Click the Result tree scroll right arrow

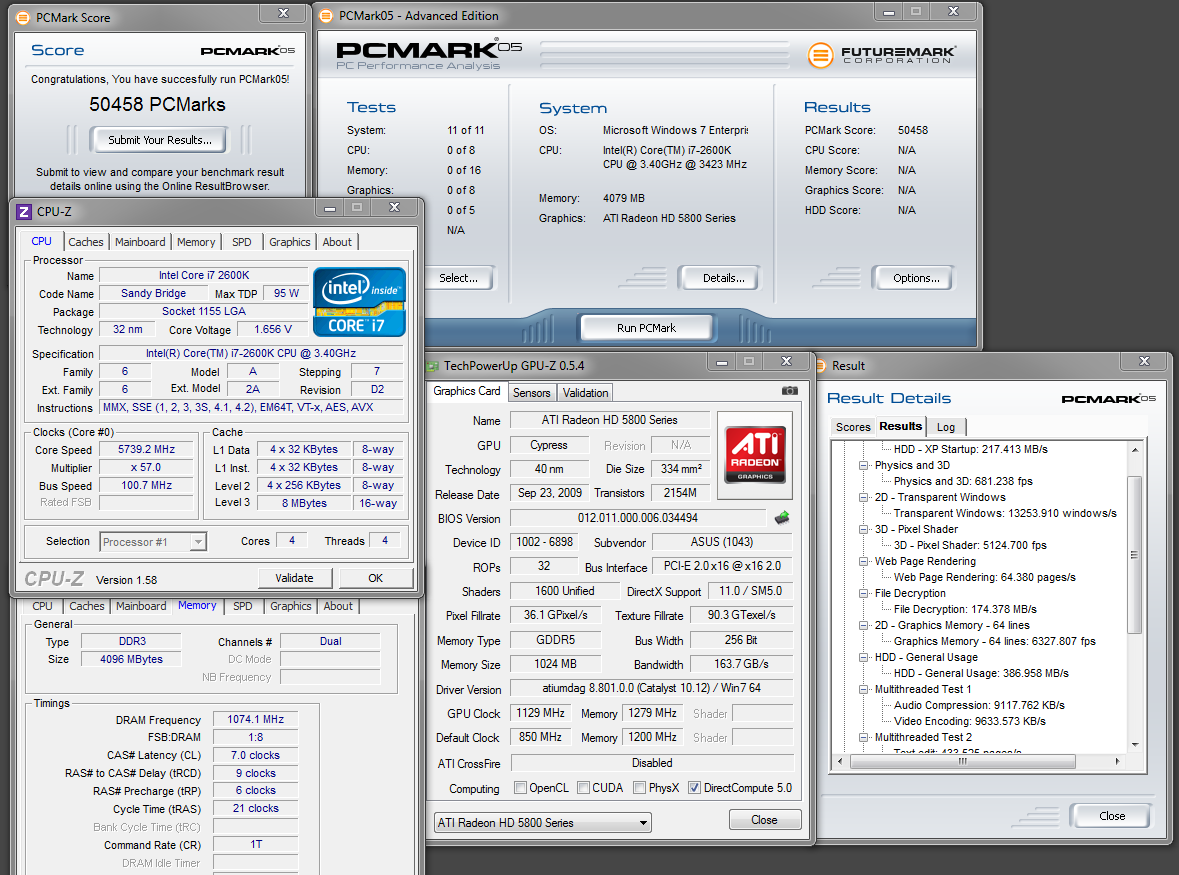[1118, 761]
